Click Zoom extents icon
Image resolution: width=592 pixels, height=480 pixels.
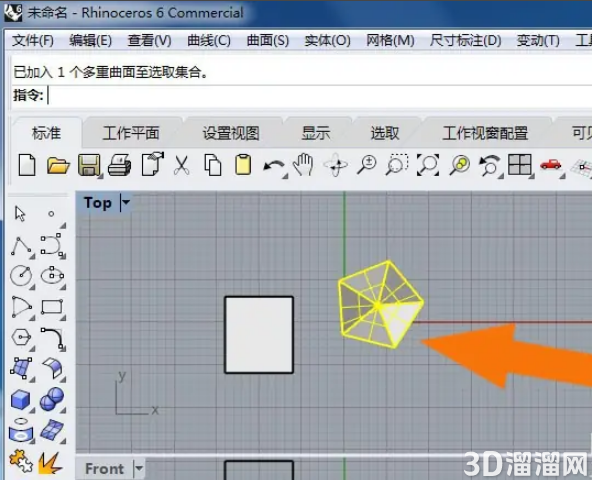[428, 165]
